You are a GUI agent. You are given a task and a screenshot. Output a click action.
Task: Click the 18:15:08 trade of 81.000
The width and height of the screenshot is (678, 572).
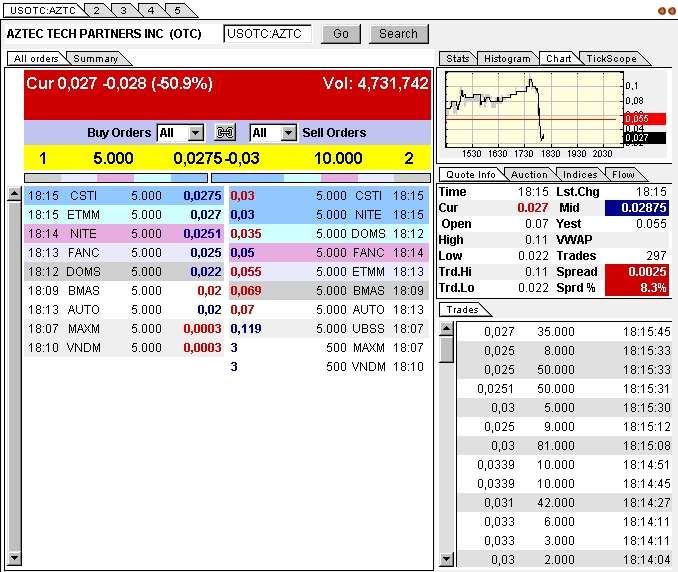click(564, 446)
